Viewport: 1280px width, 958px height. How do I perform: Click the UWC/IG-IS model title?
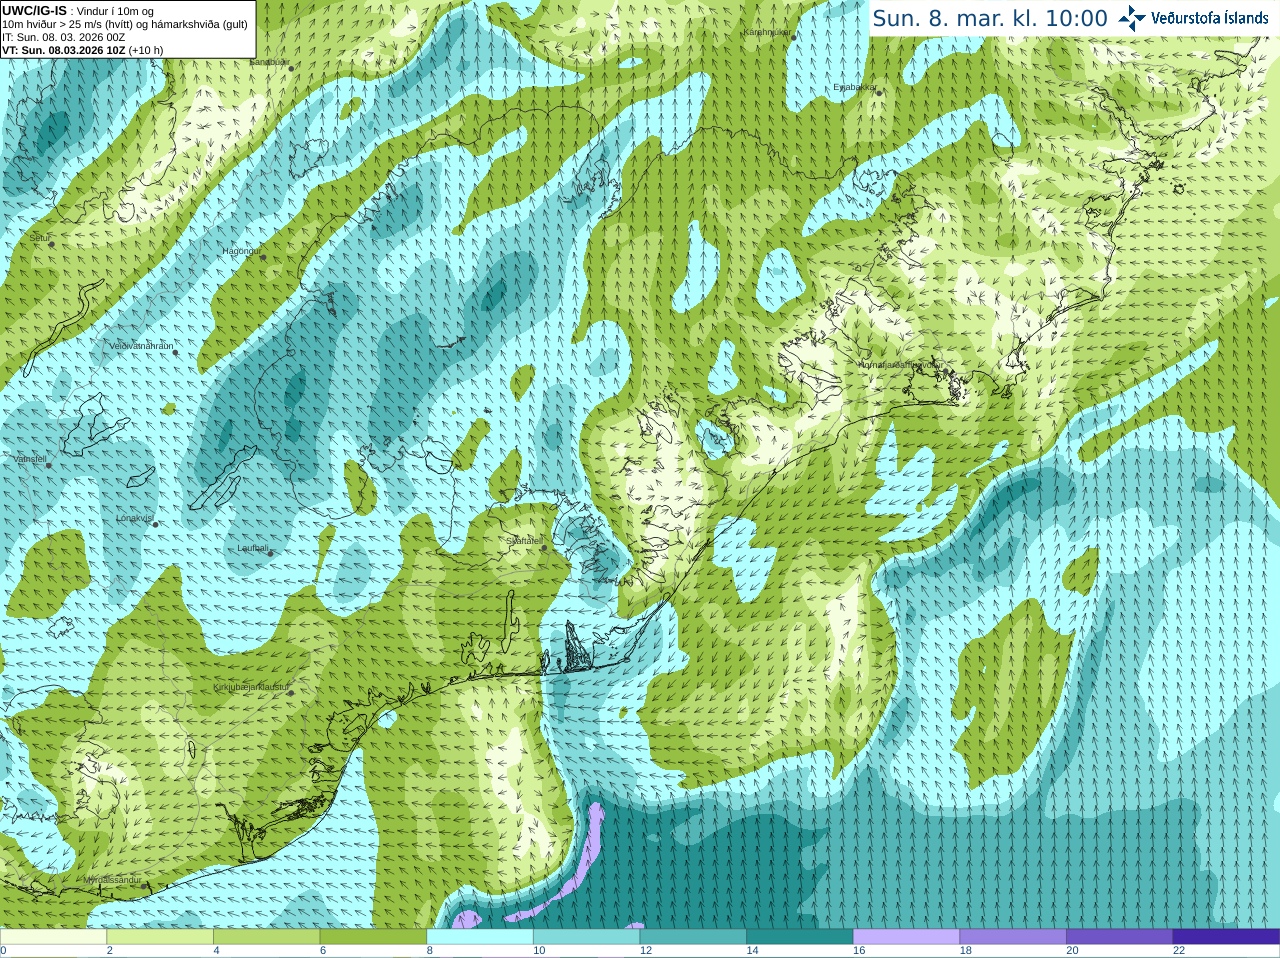34,10
